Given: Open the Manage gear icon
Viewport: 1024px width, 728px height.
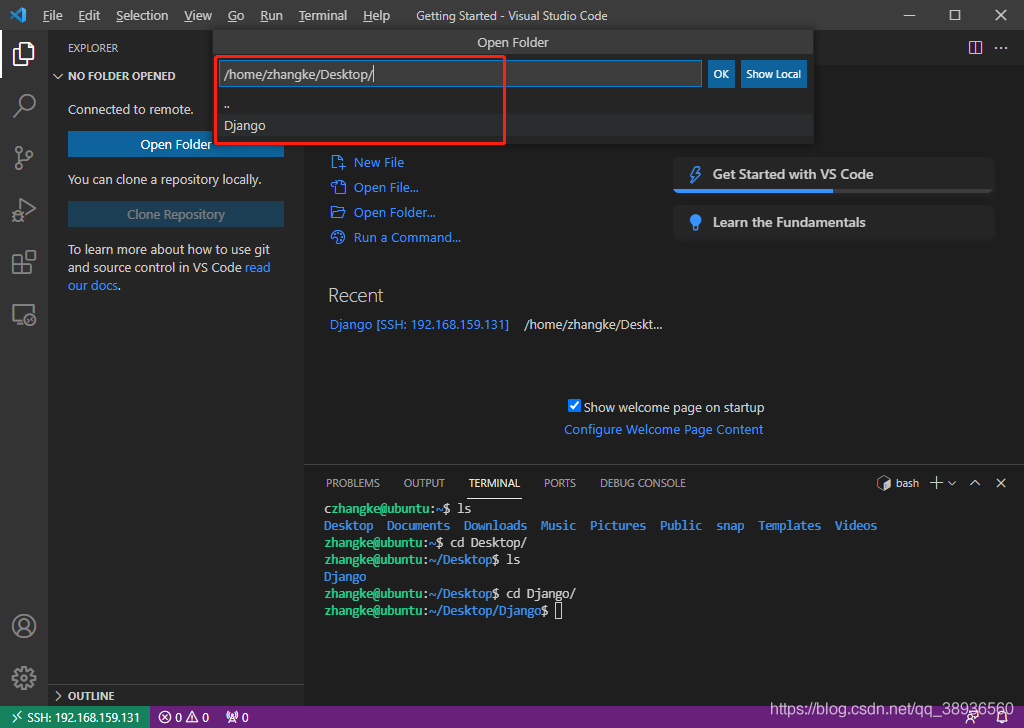Looking at the screenshot, I should tap(24, 678).
